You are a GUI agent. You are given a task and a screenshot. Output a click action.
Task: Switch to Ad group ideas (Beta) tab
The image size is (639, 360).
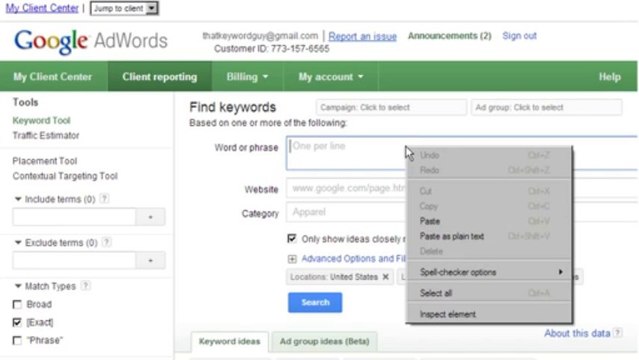coord(324,342)
